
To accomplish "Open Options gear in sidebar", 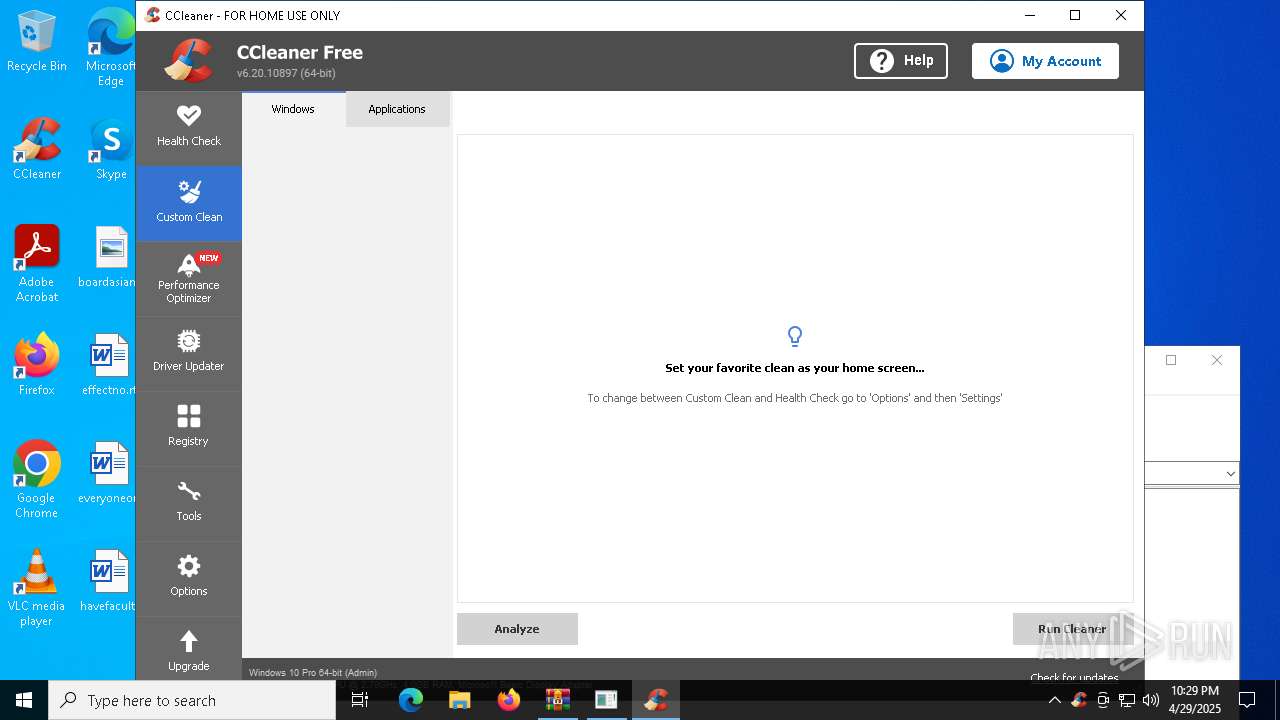I will 189,578.
